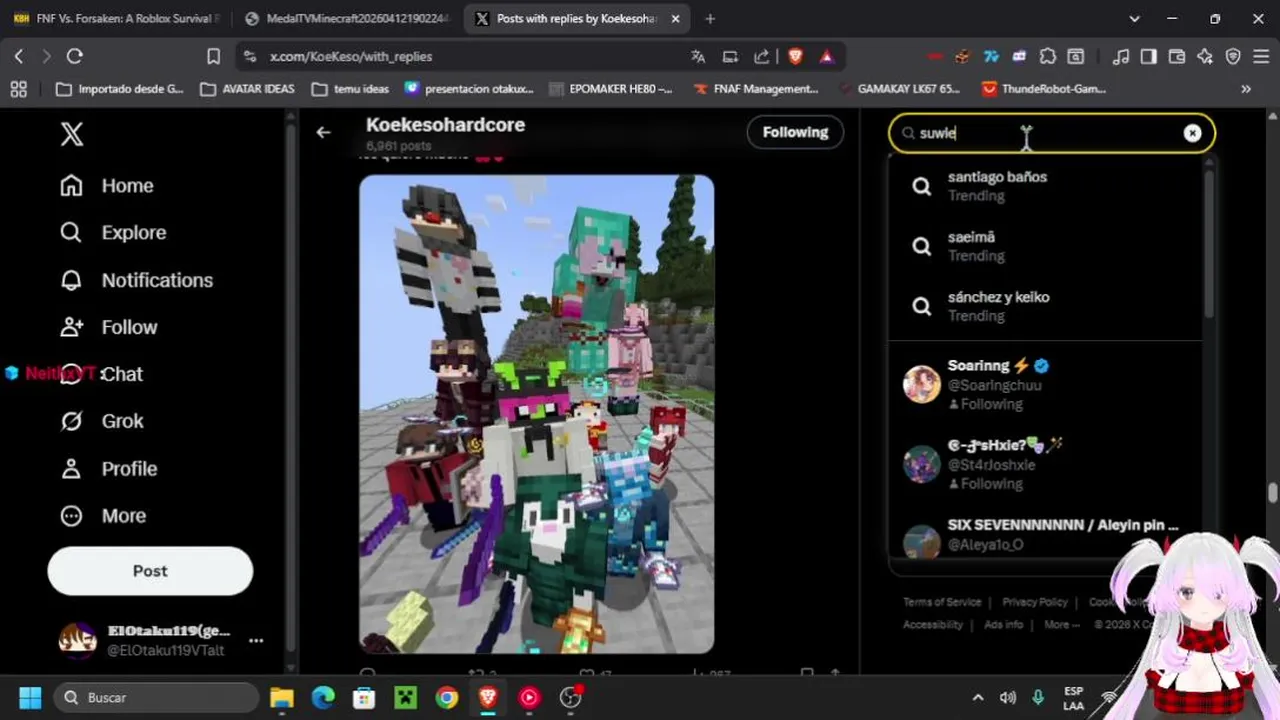Open Google Chrome from the taskbar
Viewport: 1280px width, 720px height.
(447, 697)
